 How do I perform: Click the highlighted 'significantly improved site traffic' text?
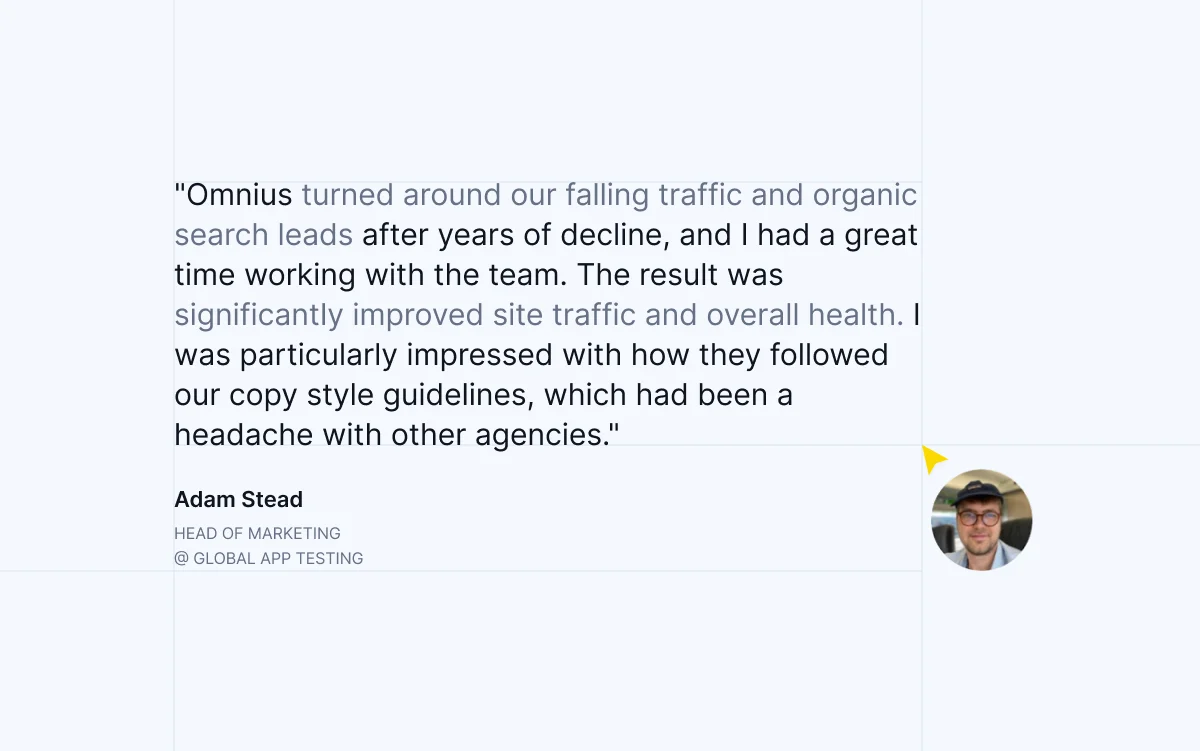tap(405, 315)
